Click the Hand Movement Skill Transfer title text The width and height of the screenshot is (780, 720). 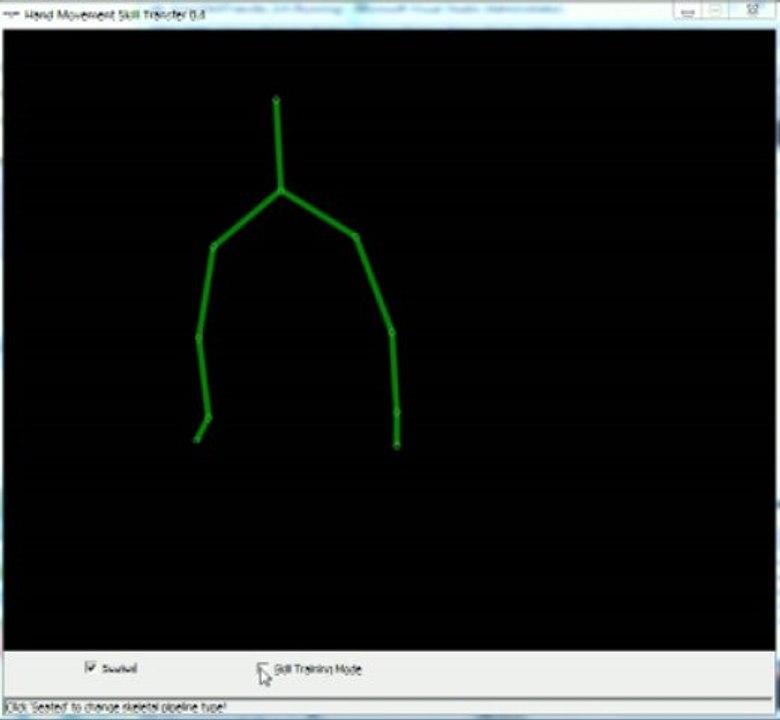click(x=115, y=14)
